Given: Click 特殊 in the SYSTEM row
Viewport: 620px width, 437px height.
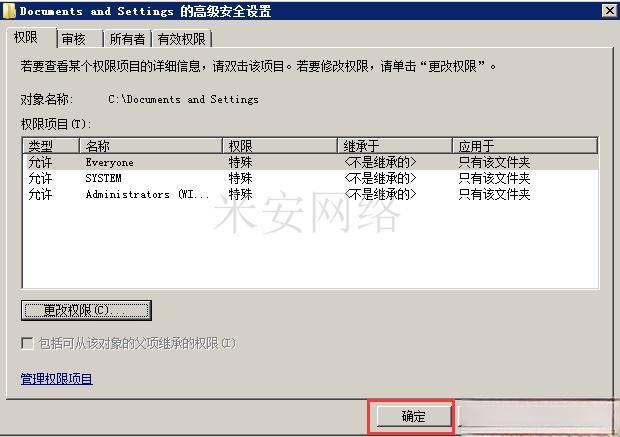Looking at the screenshot, I should [x=240, y=178].
